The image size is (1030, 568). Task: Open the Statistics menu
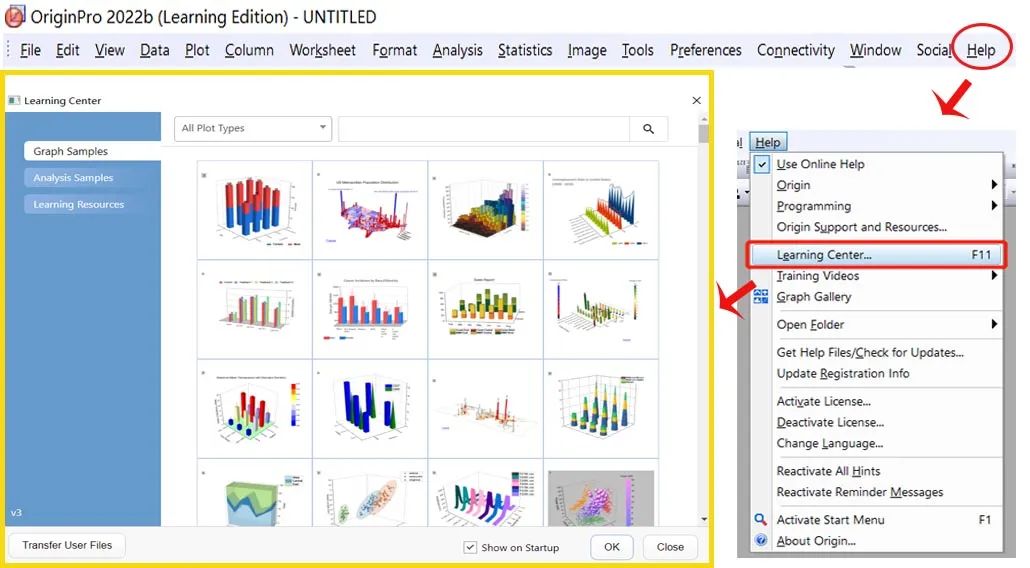pyautogui.click(x=525, y=51)
